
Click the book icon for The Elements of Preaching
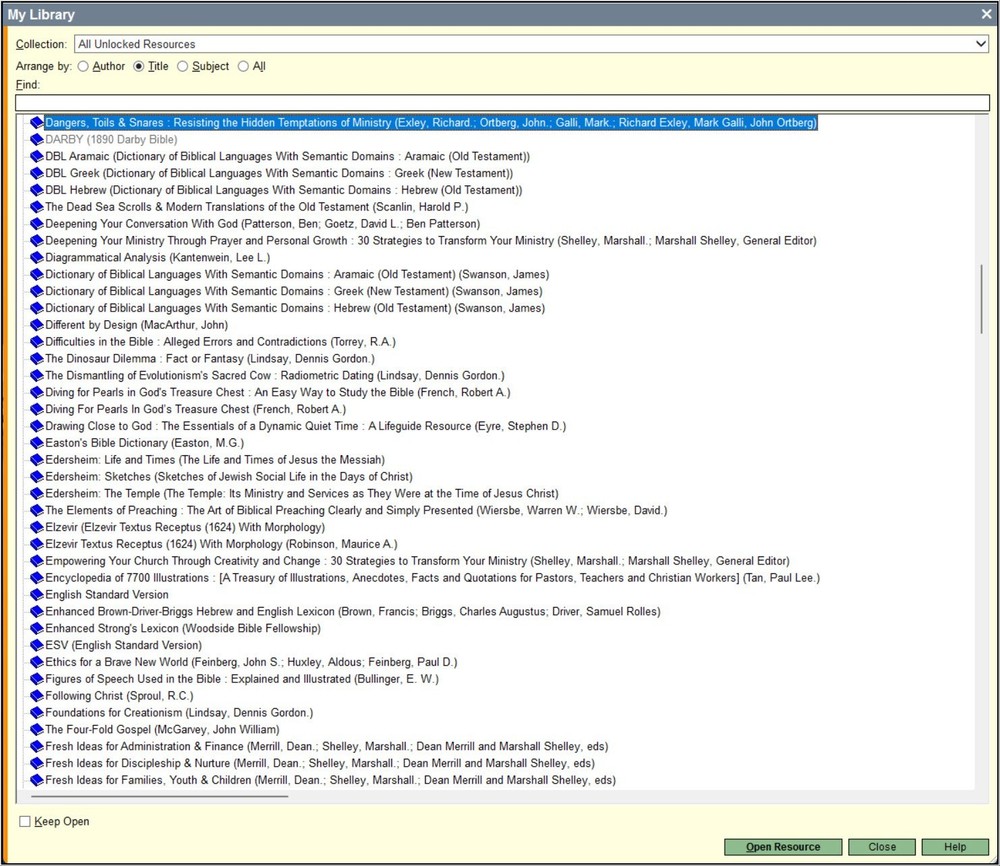click(x=37, y=511)
